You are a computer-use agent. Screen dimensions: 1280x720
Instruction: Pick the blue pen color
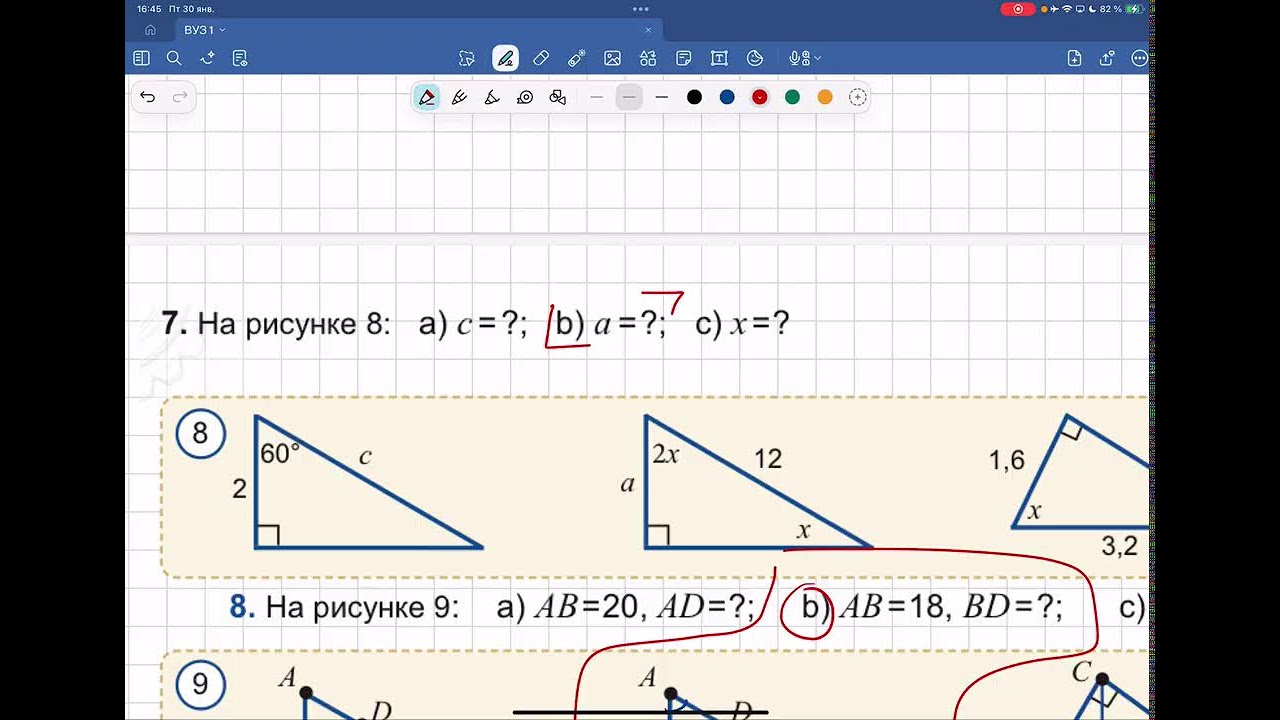point(727,97)
